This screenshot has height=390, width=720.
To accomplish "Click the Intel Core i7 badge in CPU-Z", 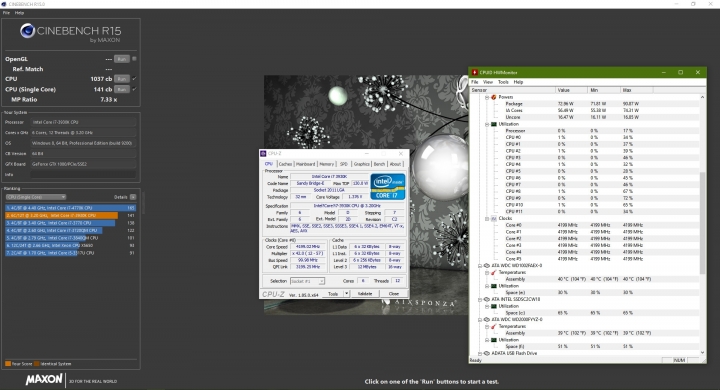I will (x=388, y=187).
